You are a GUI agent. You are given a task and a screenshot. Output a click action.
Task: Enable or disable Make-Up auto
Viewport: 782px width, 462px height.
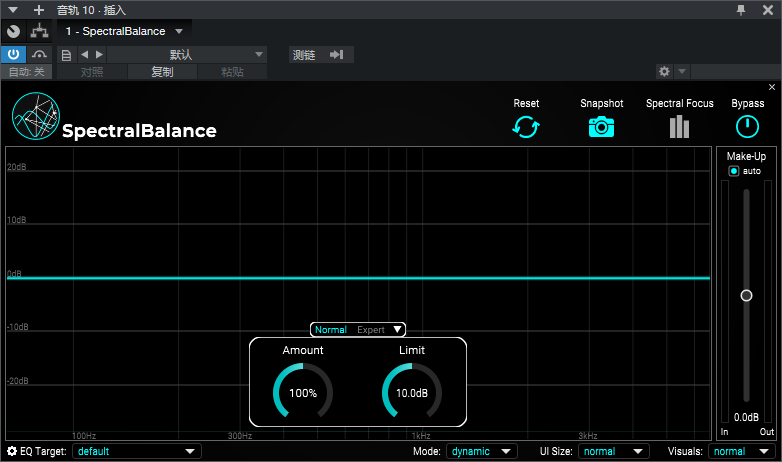pos(734,171)
